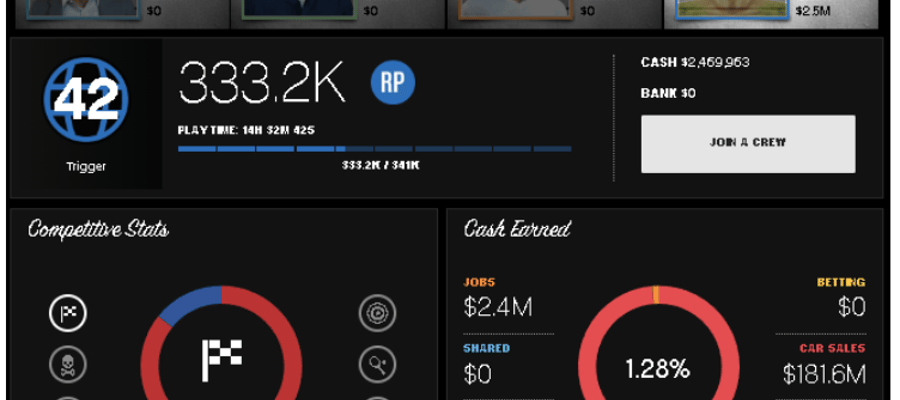Click the blue RP badge
The height and width of the screenshot is (400, 900).
click(393, 82)
